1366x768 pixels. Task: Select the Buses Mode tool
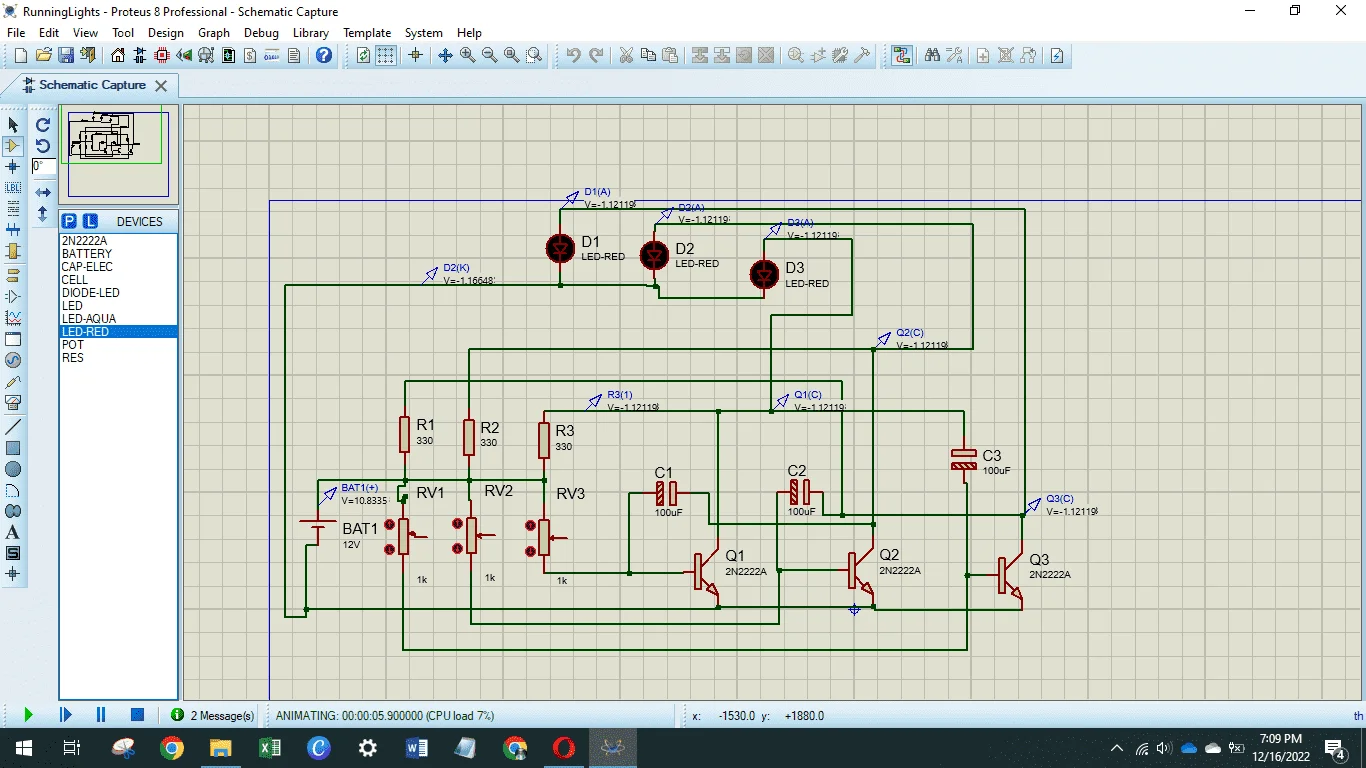coord(13,230)
